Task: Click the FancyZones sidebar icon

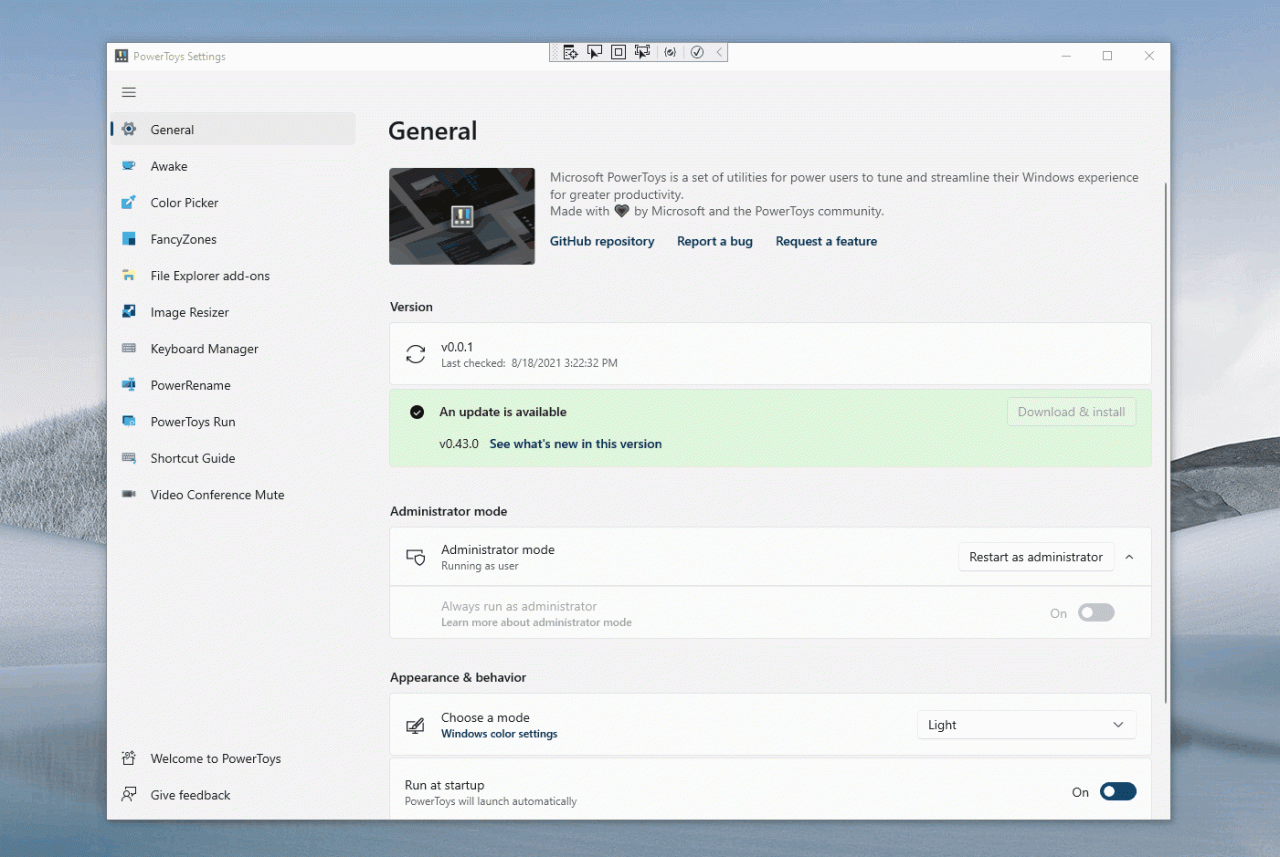Action: (129, 239)
